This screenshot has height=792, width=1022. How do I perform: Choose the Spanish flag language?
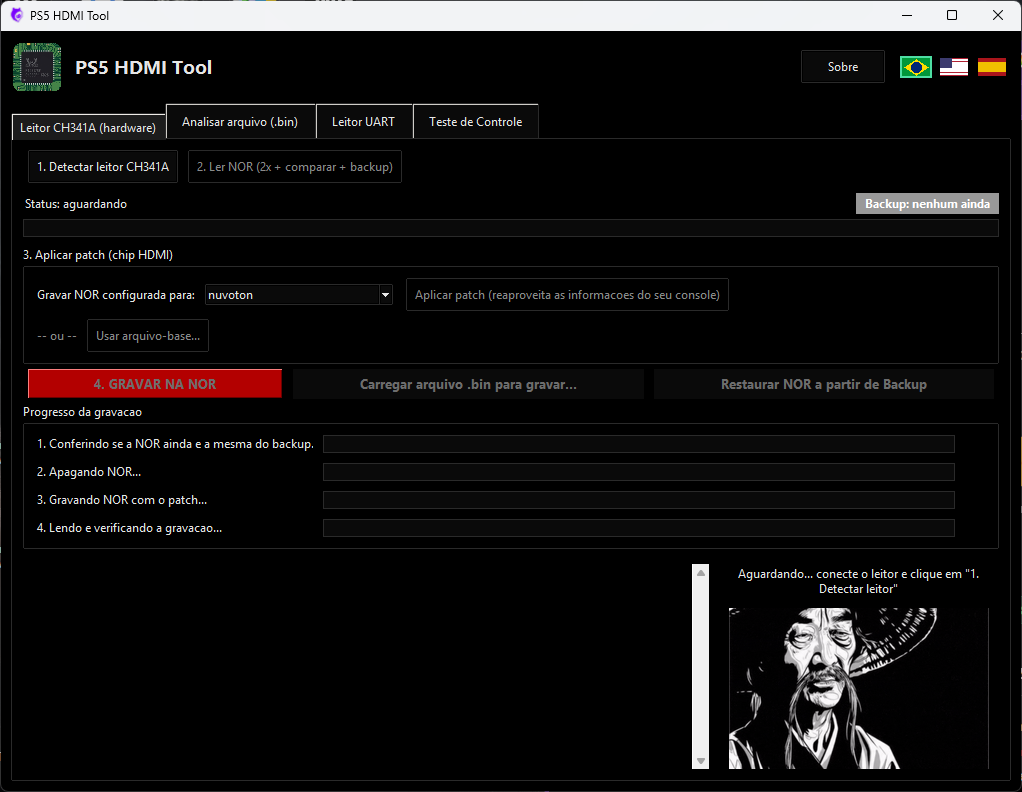tap(991, 67)
